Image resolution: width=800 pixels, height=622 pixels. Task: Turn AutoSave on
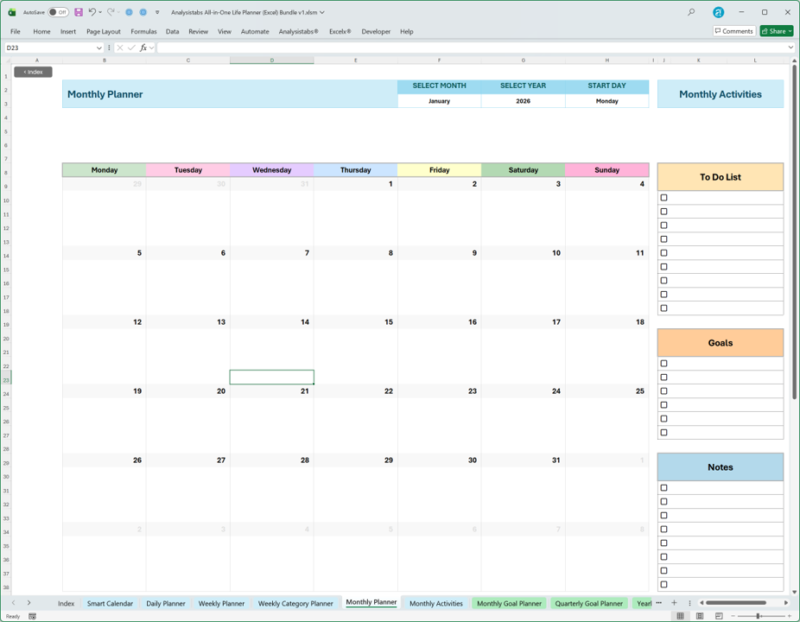click(x=58, y=10)
